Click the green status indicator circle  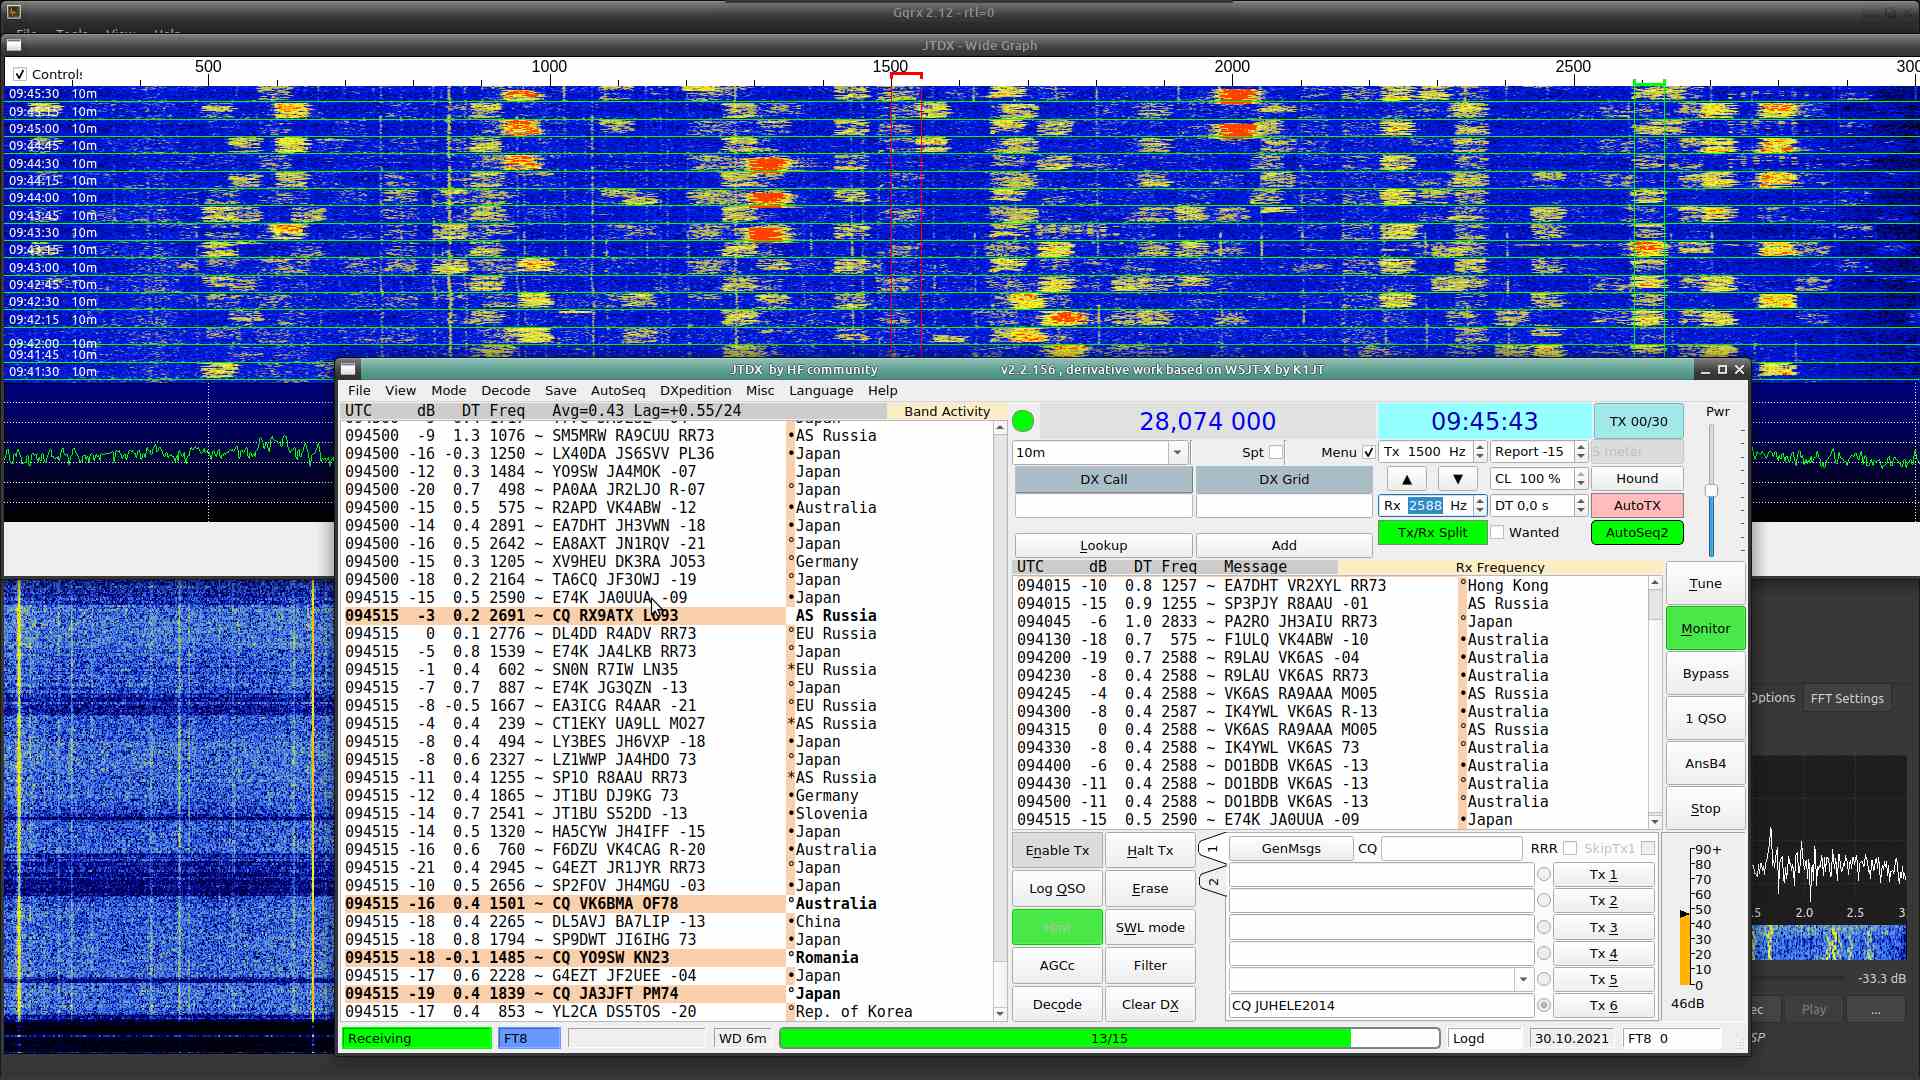click(x=1023, y=421)
